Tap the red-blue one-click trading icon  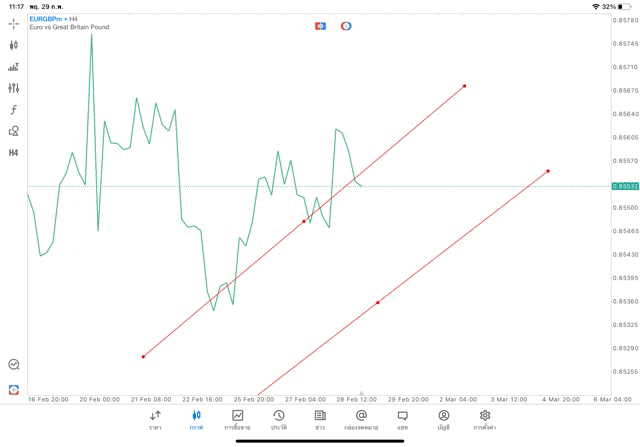[320, 25]
